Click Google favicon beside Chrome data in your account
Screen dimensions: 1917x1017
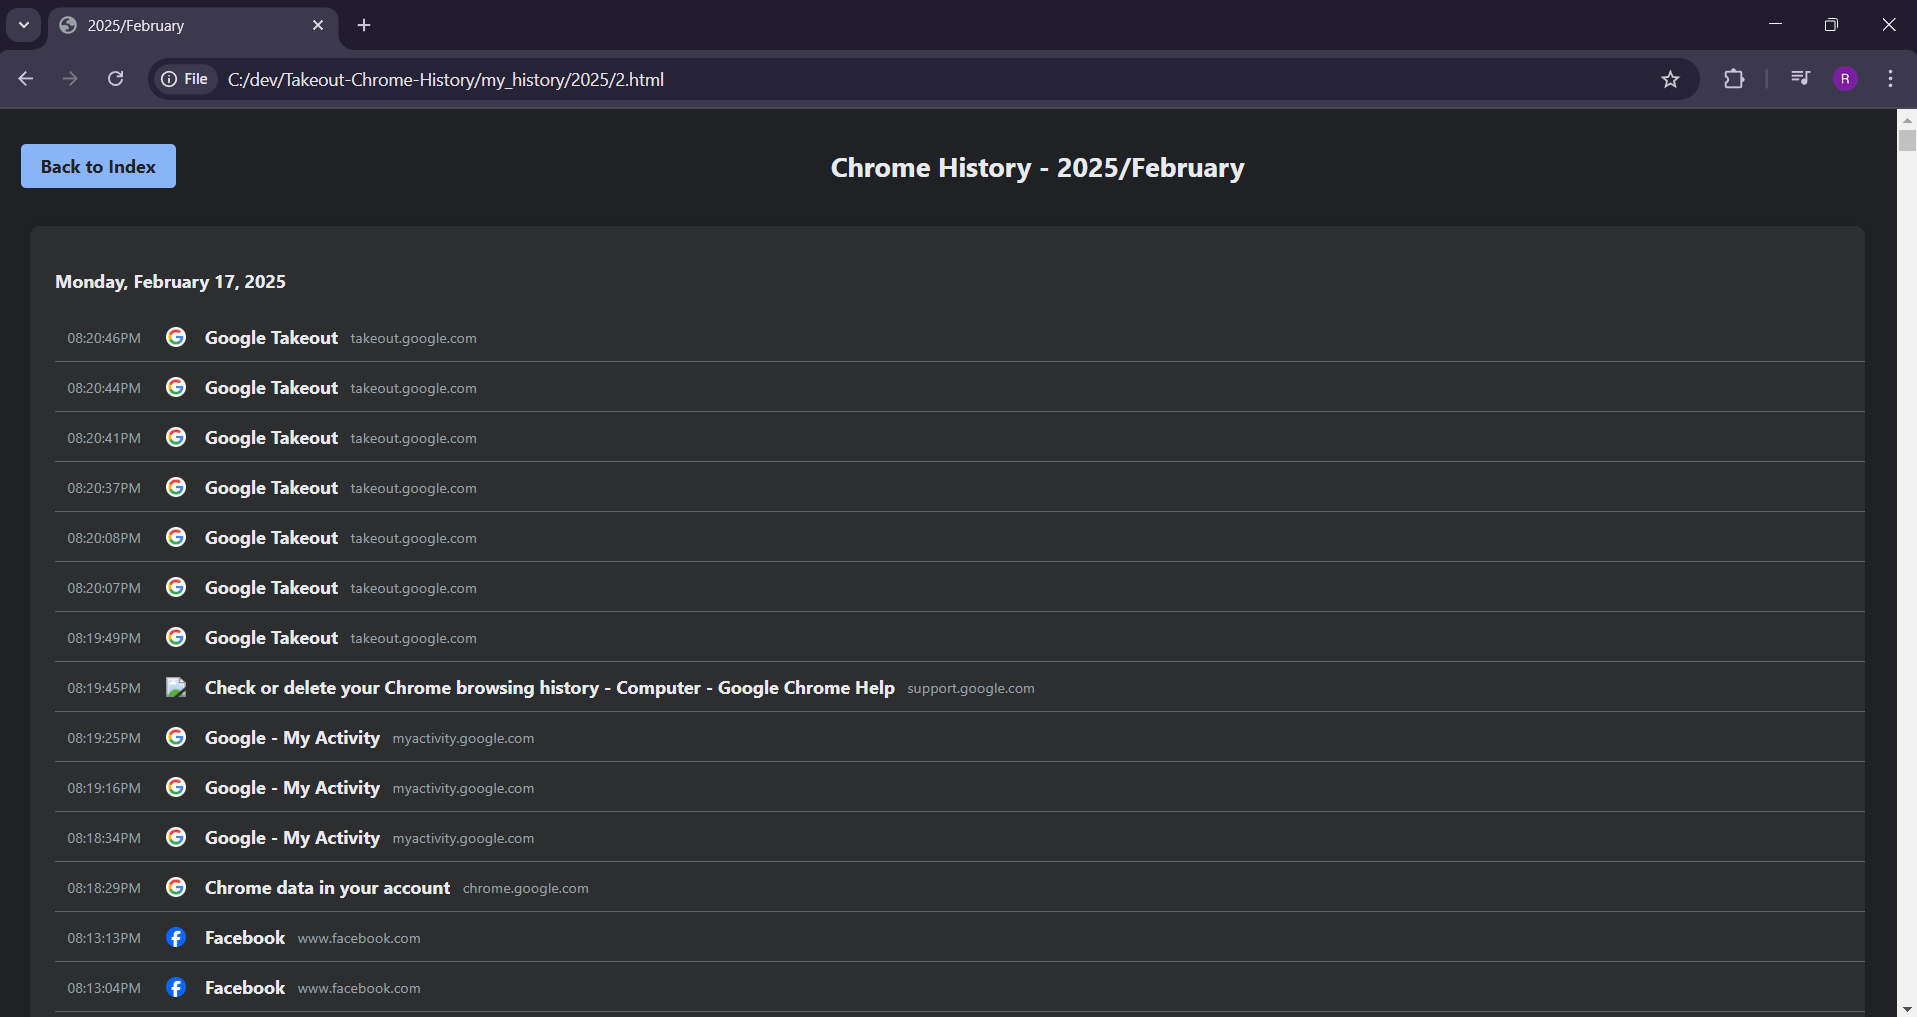(176, 887)
